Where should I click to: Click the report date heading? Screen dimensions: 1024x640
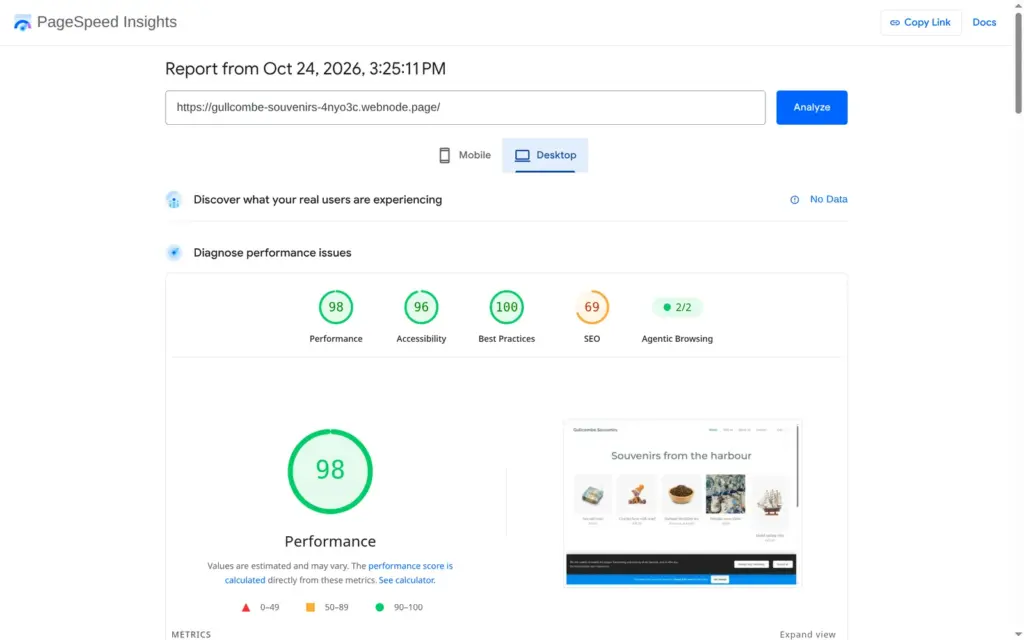click(x=305, y=69)
